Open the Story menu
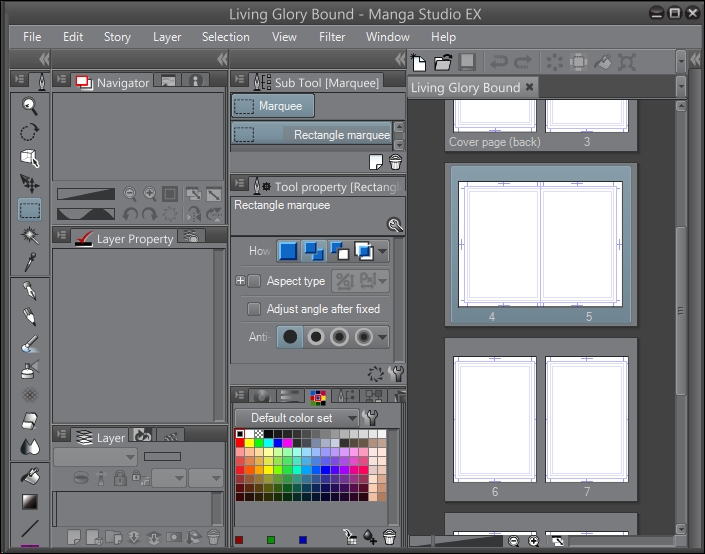 point(117,37)
